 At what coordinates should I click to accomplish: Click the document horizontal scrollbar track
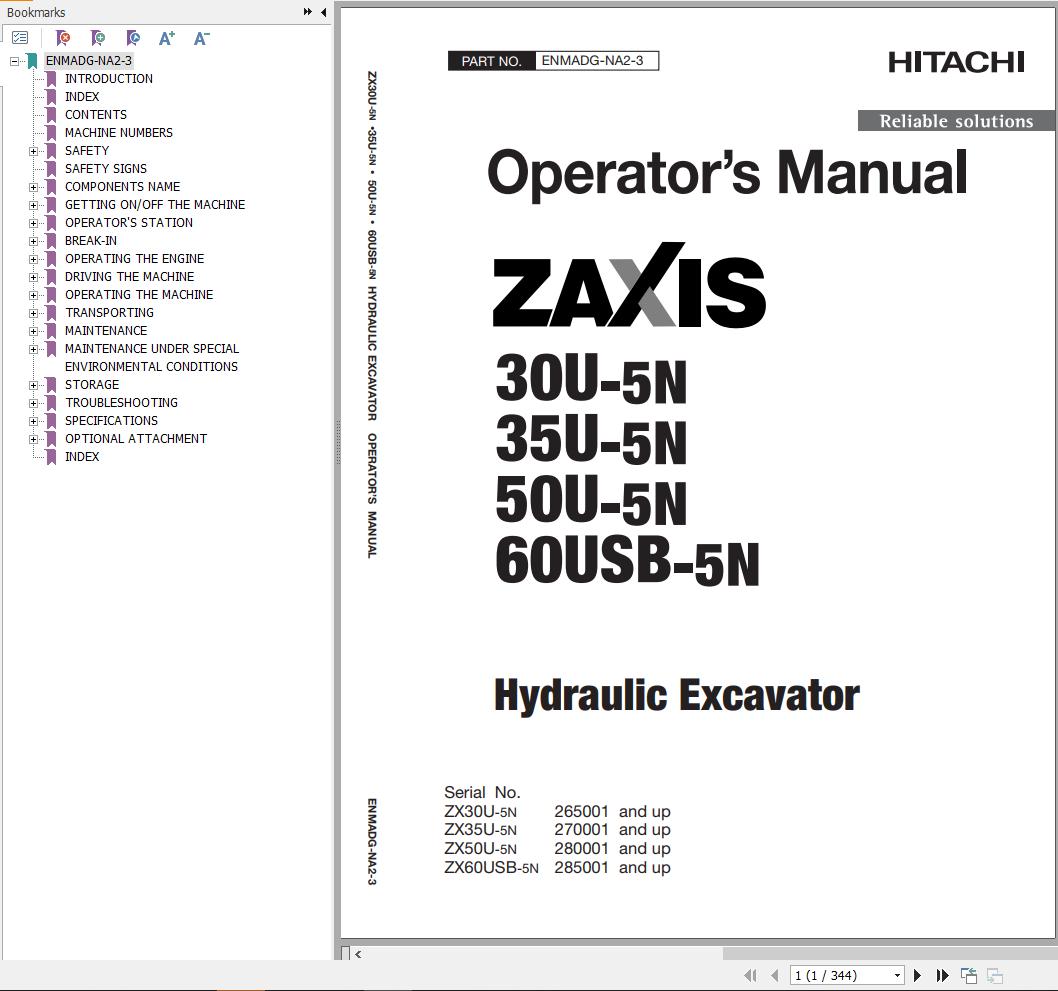click(890, 954)
